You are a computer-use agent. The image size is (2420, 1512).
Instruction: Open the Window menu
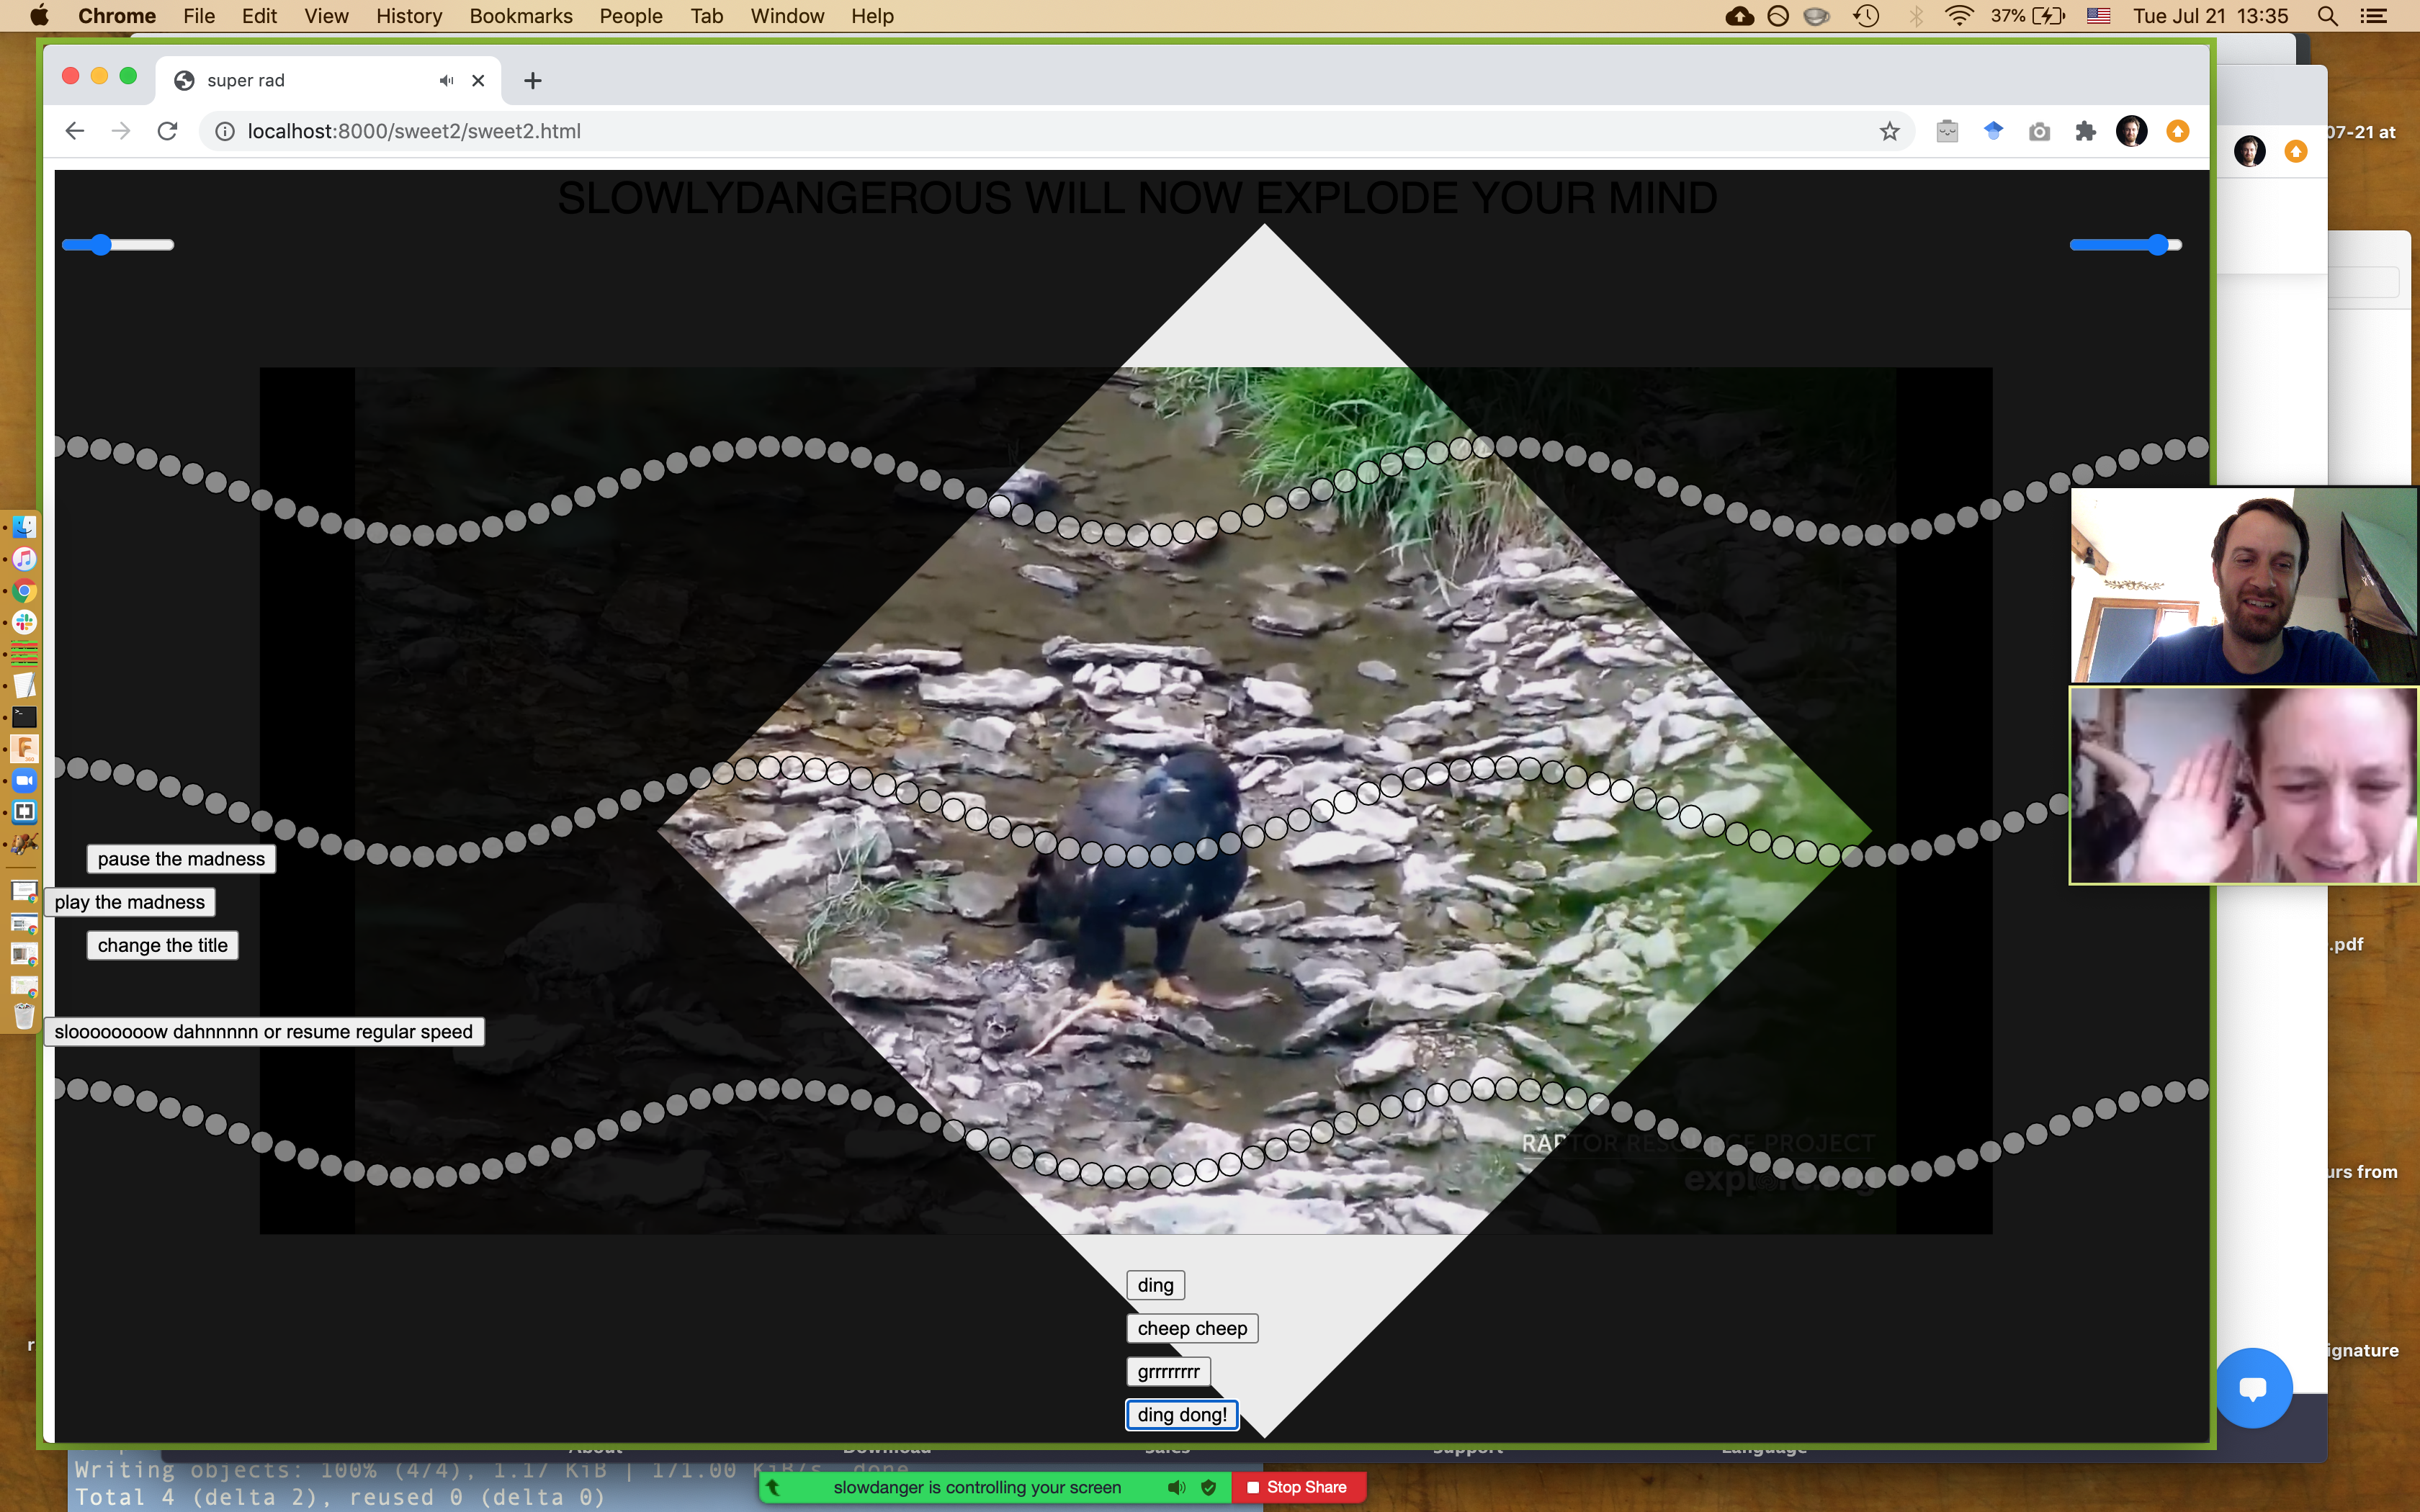pyautogui.click(x=787, y=16)
